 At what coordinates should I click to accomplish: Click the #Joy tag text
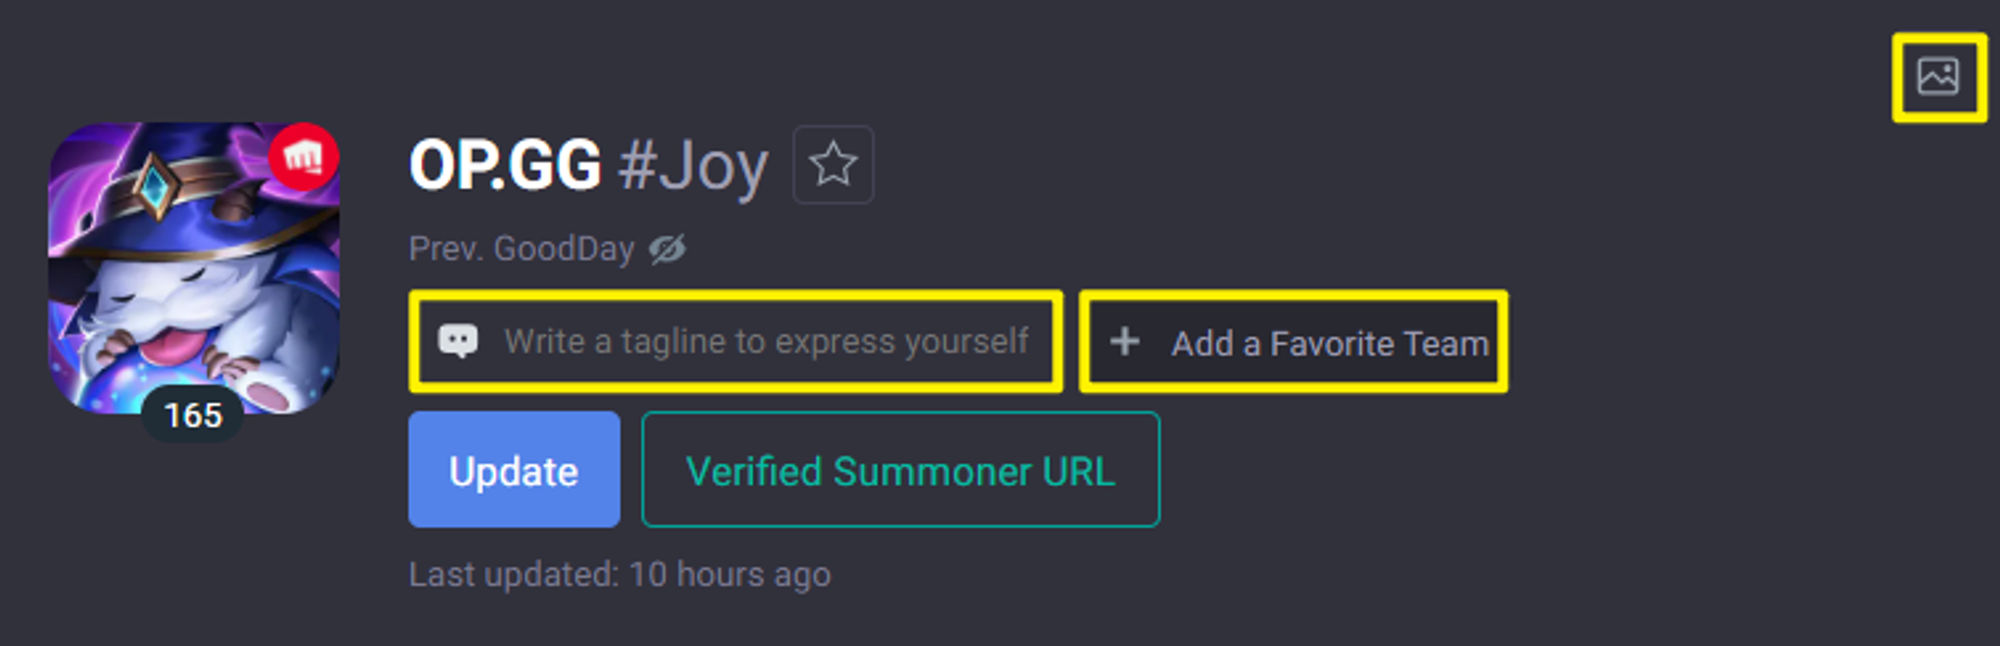click(693, 167)
